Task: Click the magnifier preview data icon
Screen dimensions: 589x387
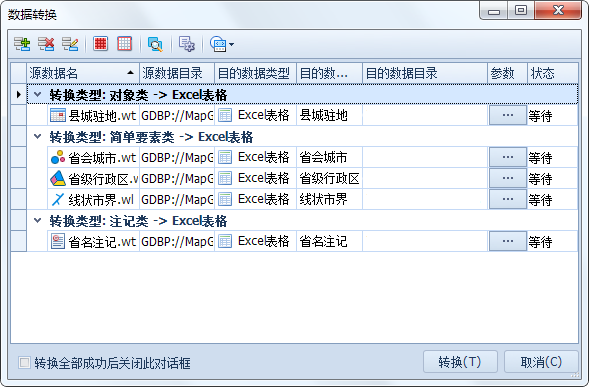Action: point(155,44)
